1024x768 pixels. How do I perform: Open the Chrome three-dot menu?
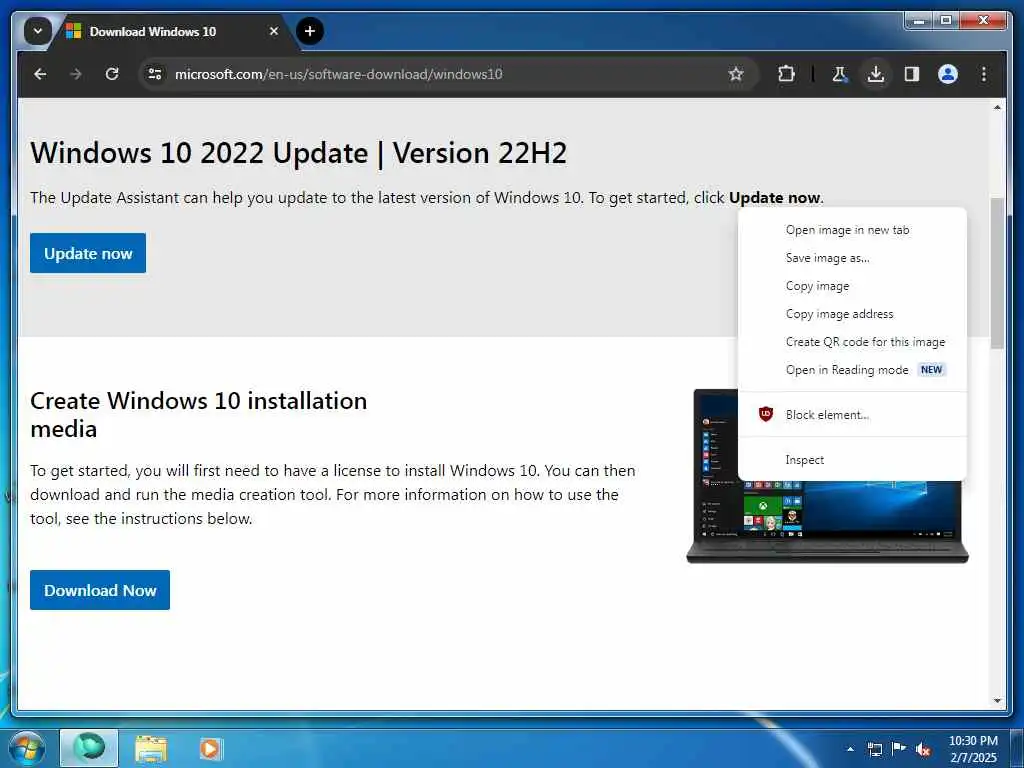point(984,74)
